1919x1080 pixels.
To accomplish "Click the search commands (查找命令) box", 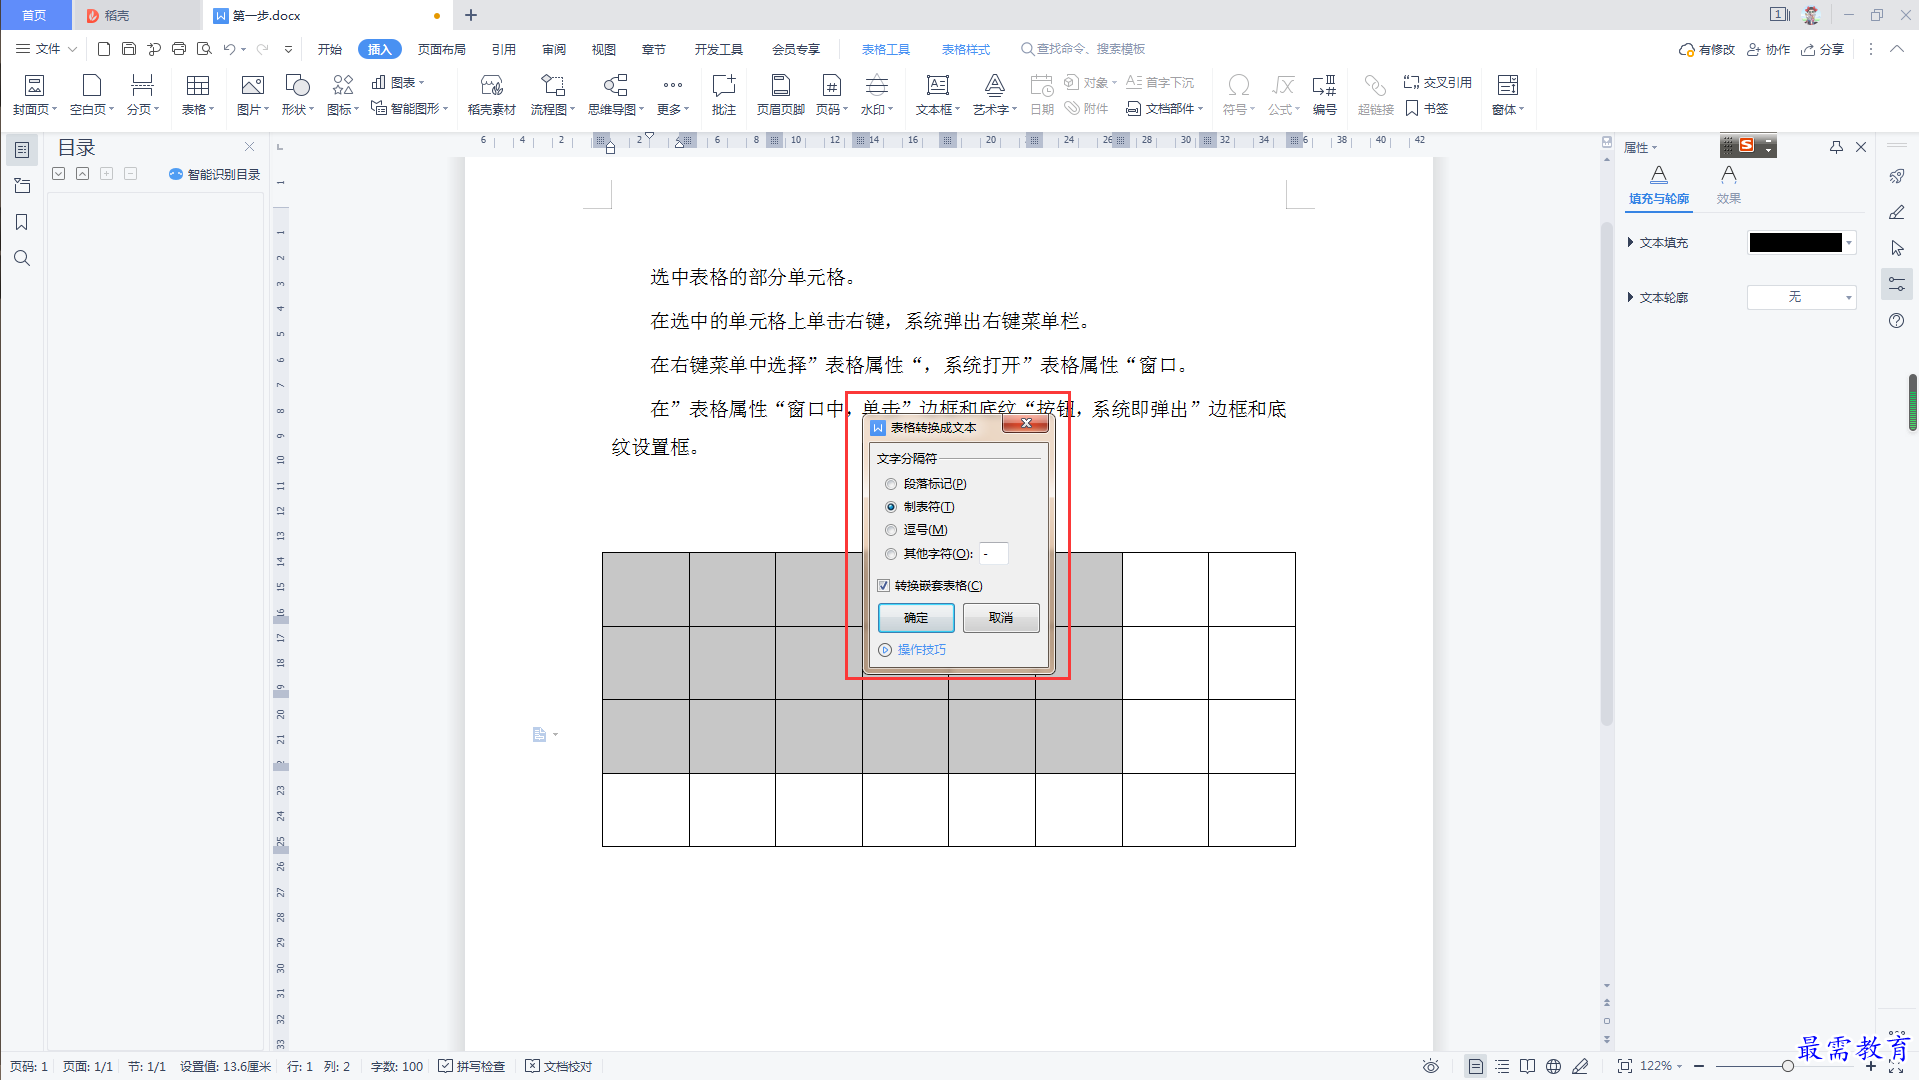I will click(x=1083, y=49).
